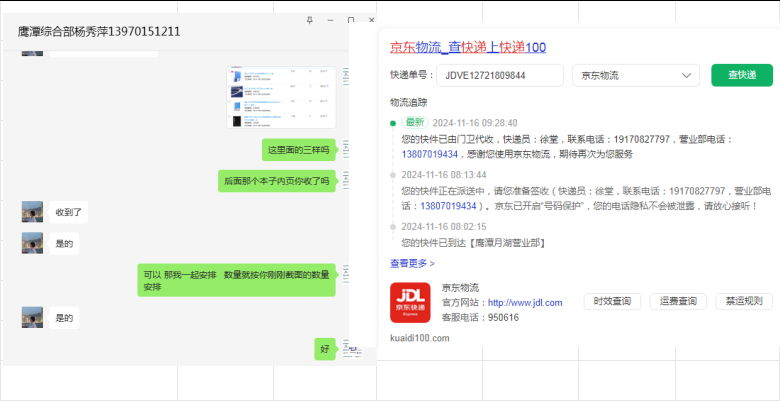Click timestamp 2024-11-16 08:02:15

[444, 227]
